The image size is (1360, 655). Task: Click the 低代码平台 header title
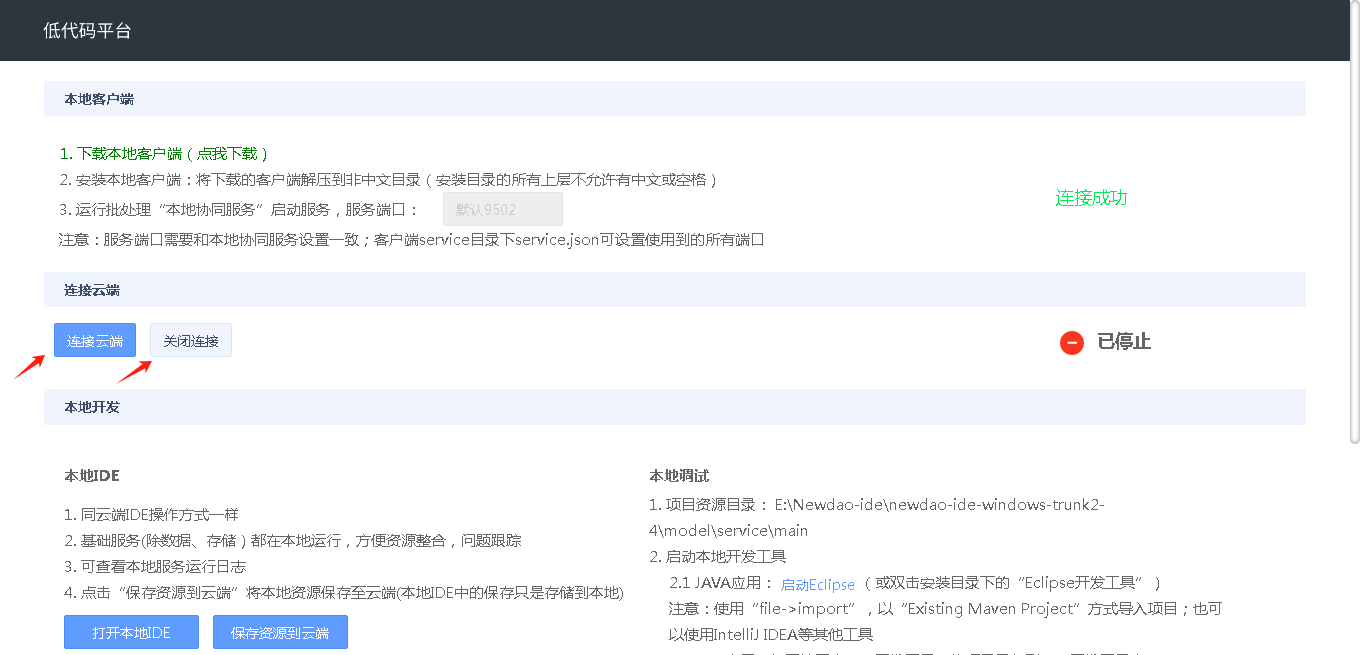point(87,31)
